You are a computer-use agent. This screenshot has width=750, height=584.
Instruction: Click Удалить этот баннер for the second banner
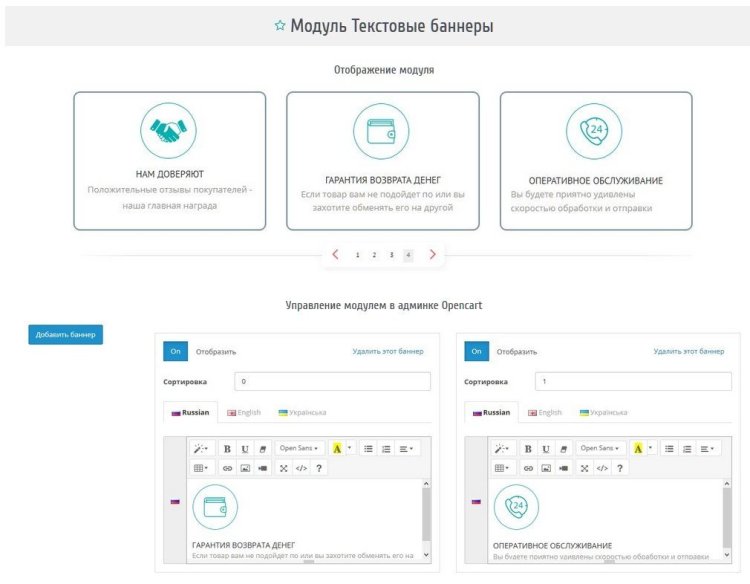point(689,351)
